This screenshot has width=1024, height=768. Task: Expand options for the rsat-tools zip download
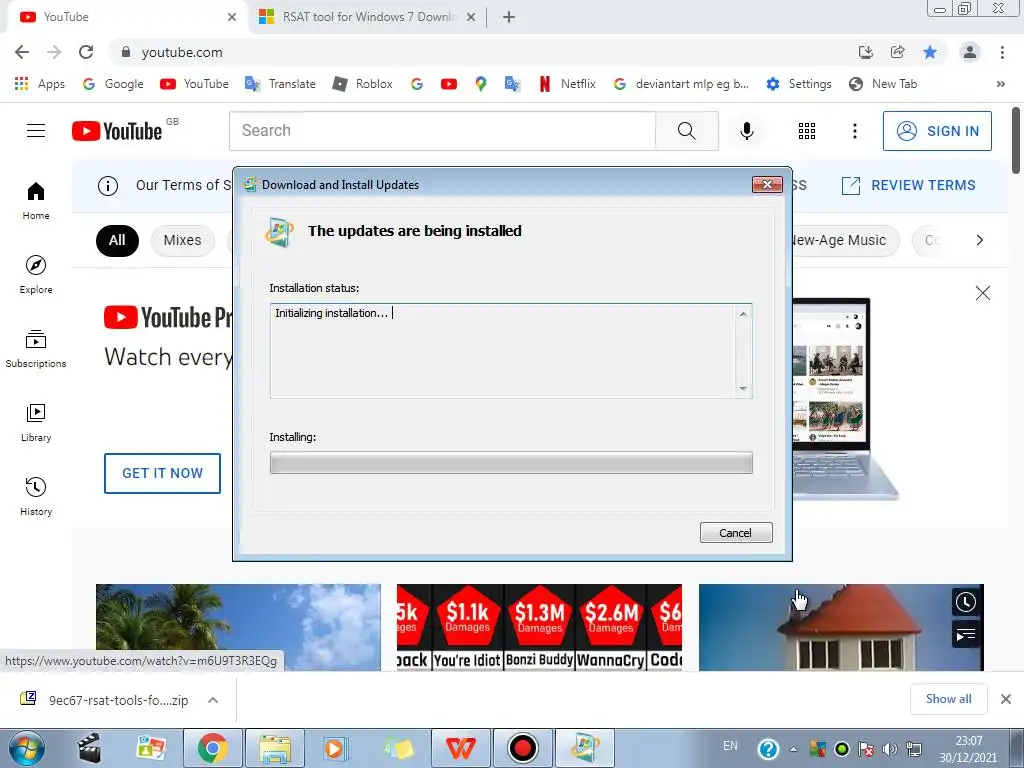[x=212, y=700]
